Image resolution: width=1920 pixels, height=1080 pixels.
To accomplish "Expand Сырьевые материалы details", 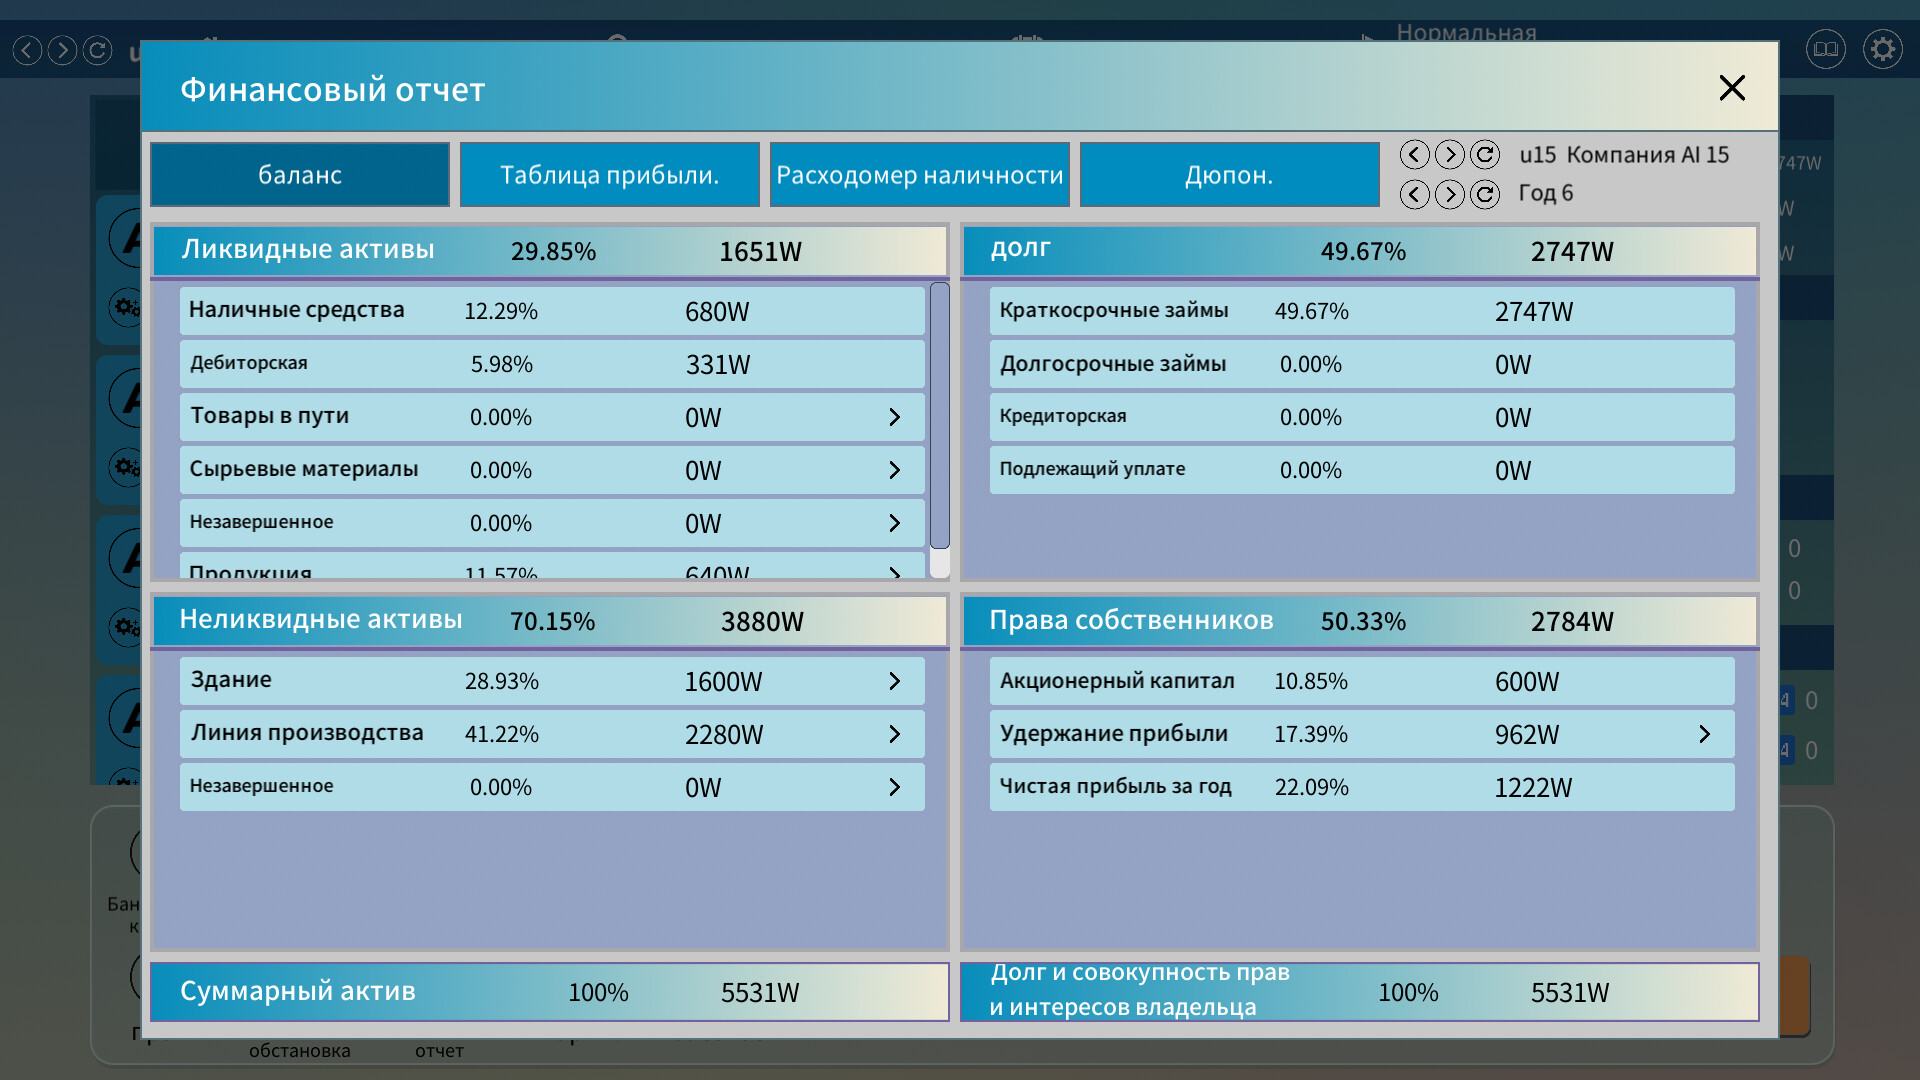I will tap(894, 470).
